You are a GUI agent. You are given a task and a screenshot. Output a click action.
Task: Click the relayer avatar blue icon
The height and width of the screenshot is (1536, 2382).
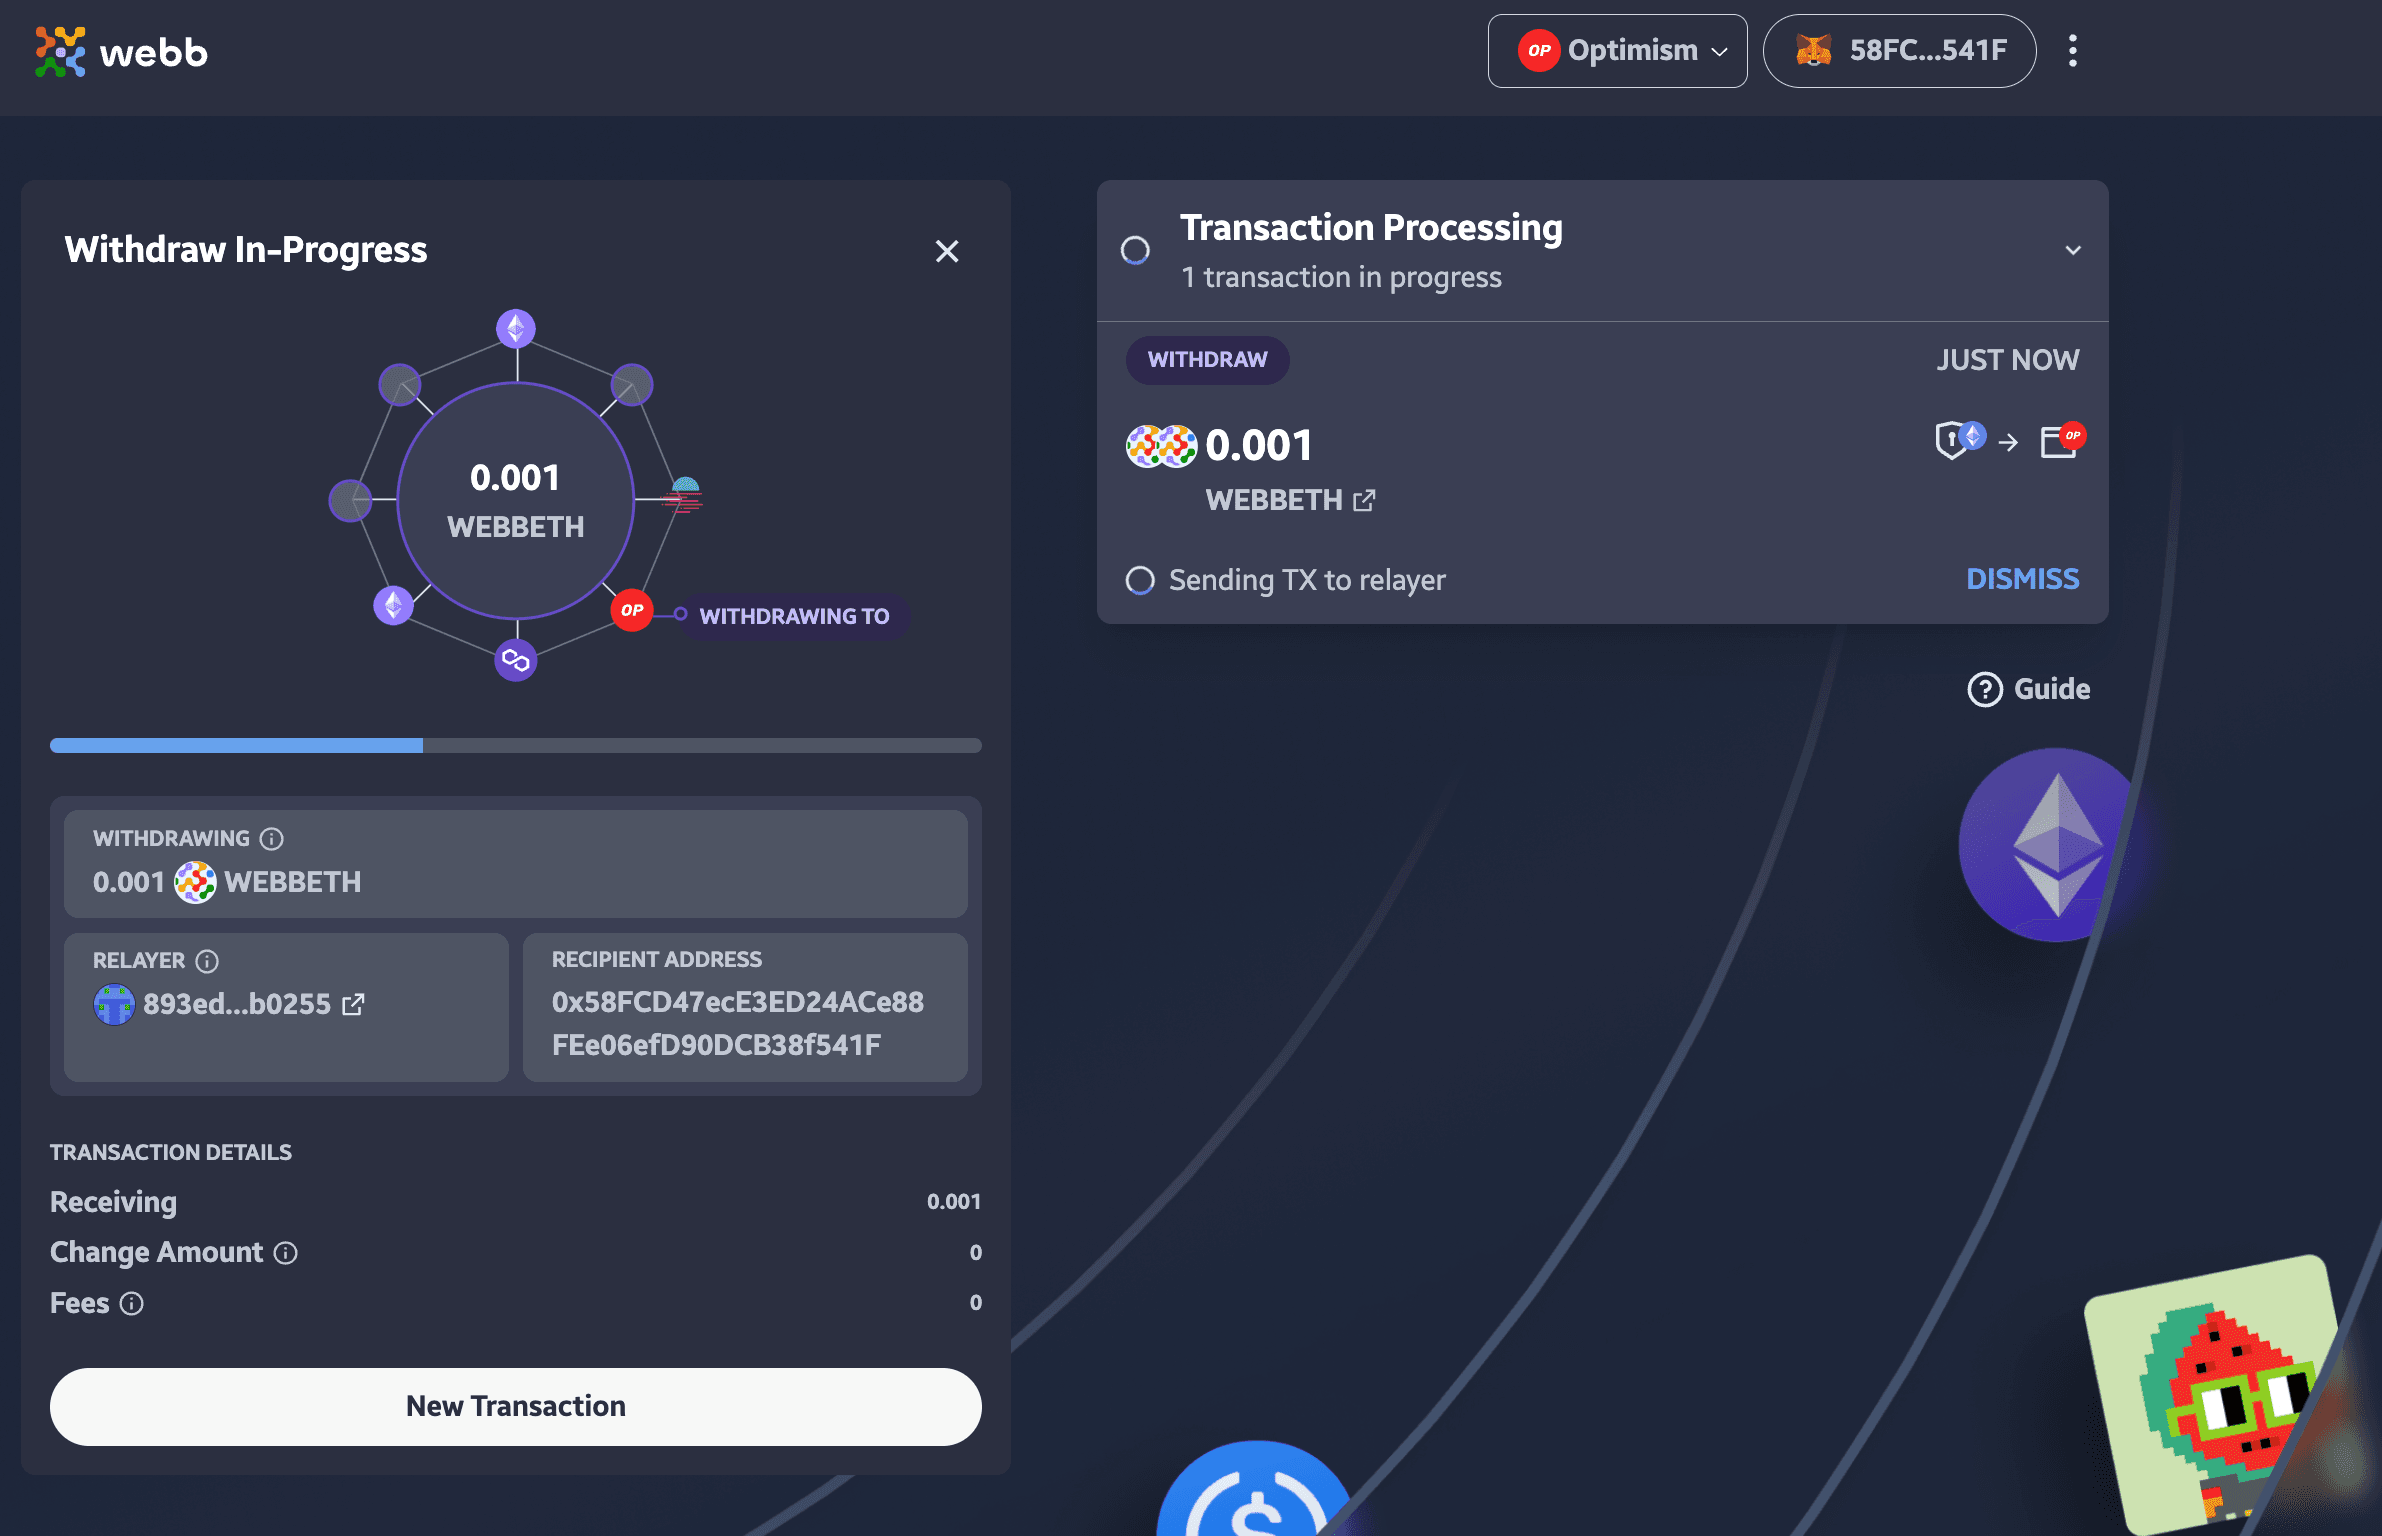113,1003
